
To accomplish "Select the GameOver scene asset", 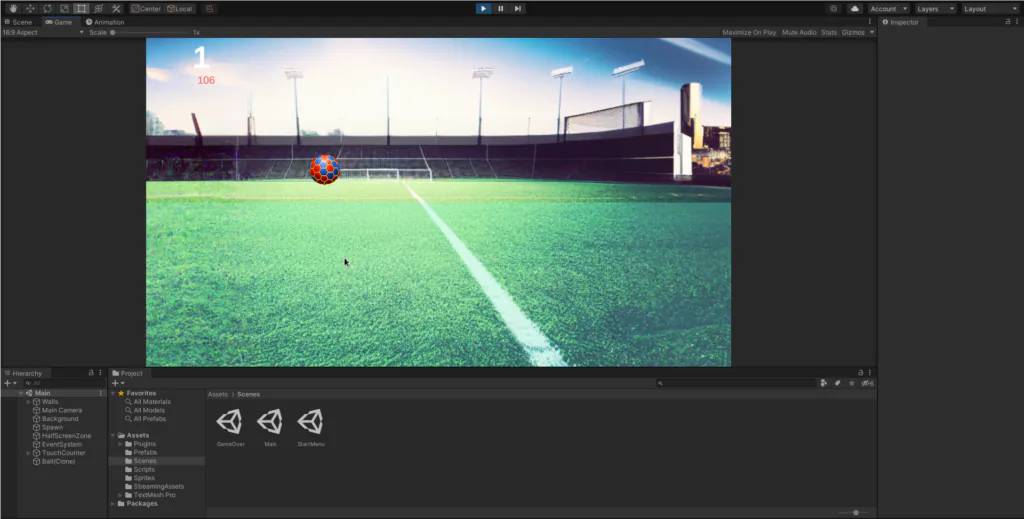I will pos(230,427).
